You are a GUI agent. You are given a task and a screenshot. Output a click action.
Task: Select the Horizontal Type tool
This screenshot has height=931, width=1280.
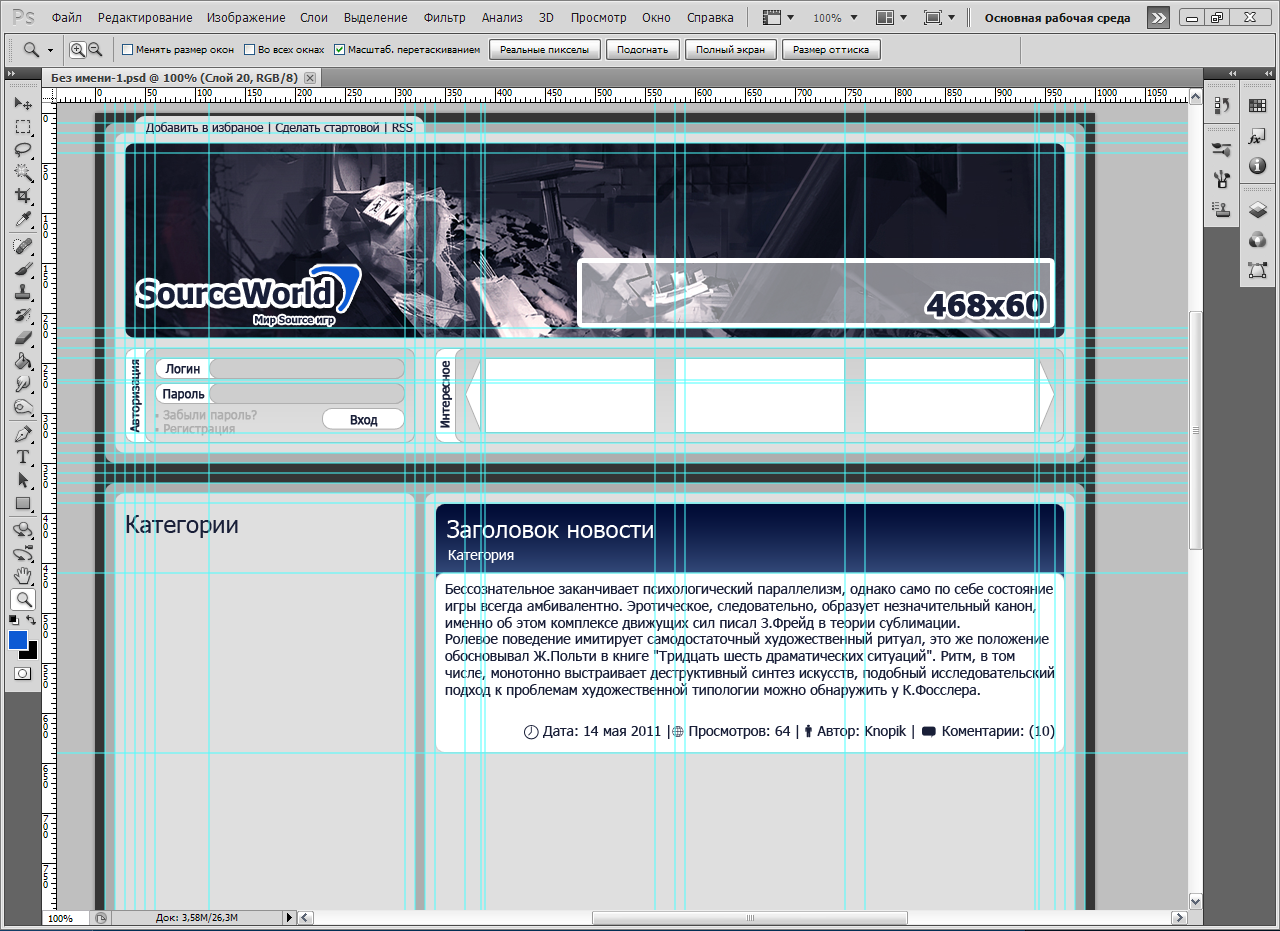click(x=22, y=457)
